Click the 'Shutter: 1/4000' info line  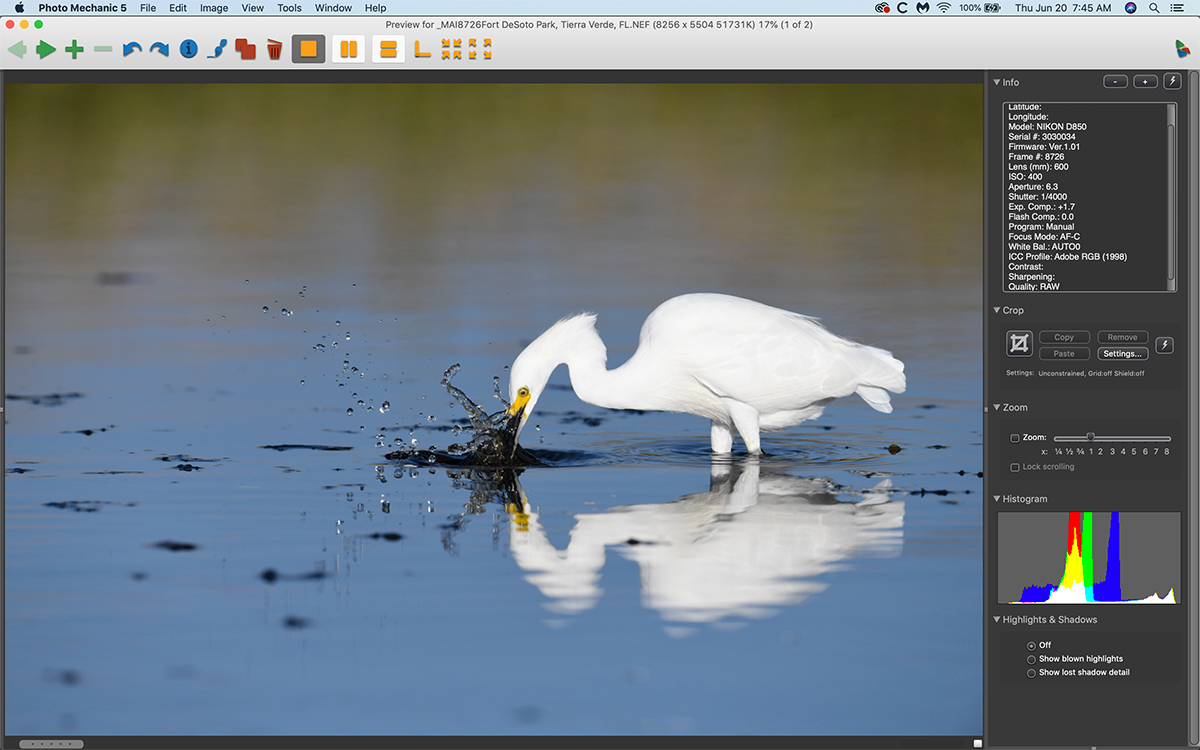[x=1037, y=197]
